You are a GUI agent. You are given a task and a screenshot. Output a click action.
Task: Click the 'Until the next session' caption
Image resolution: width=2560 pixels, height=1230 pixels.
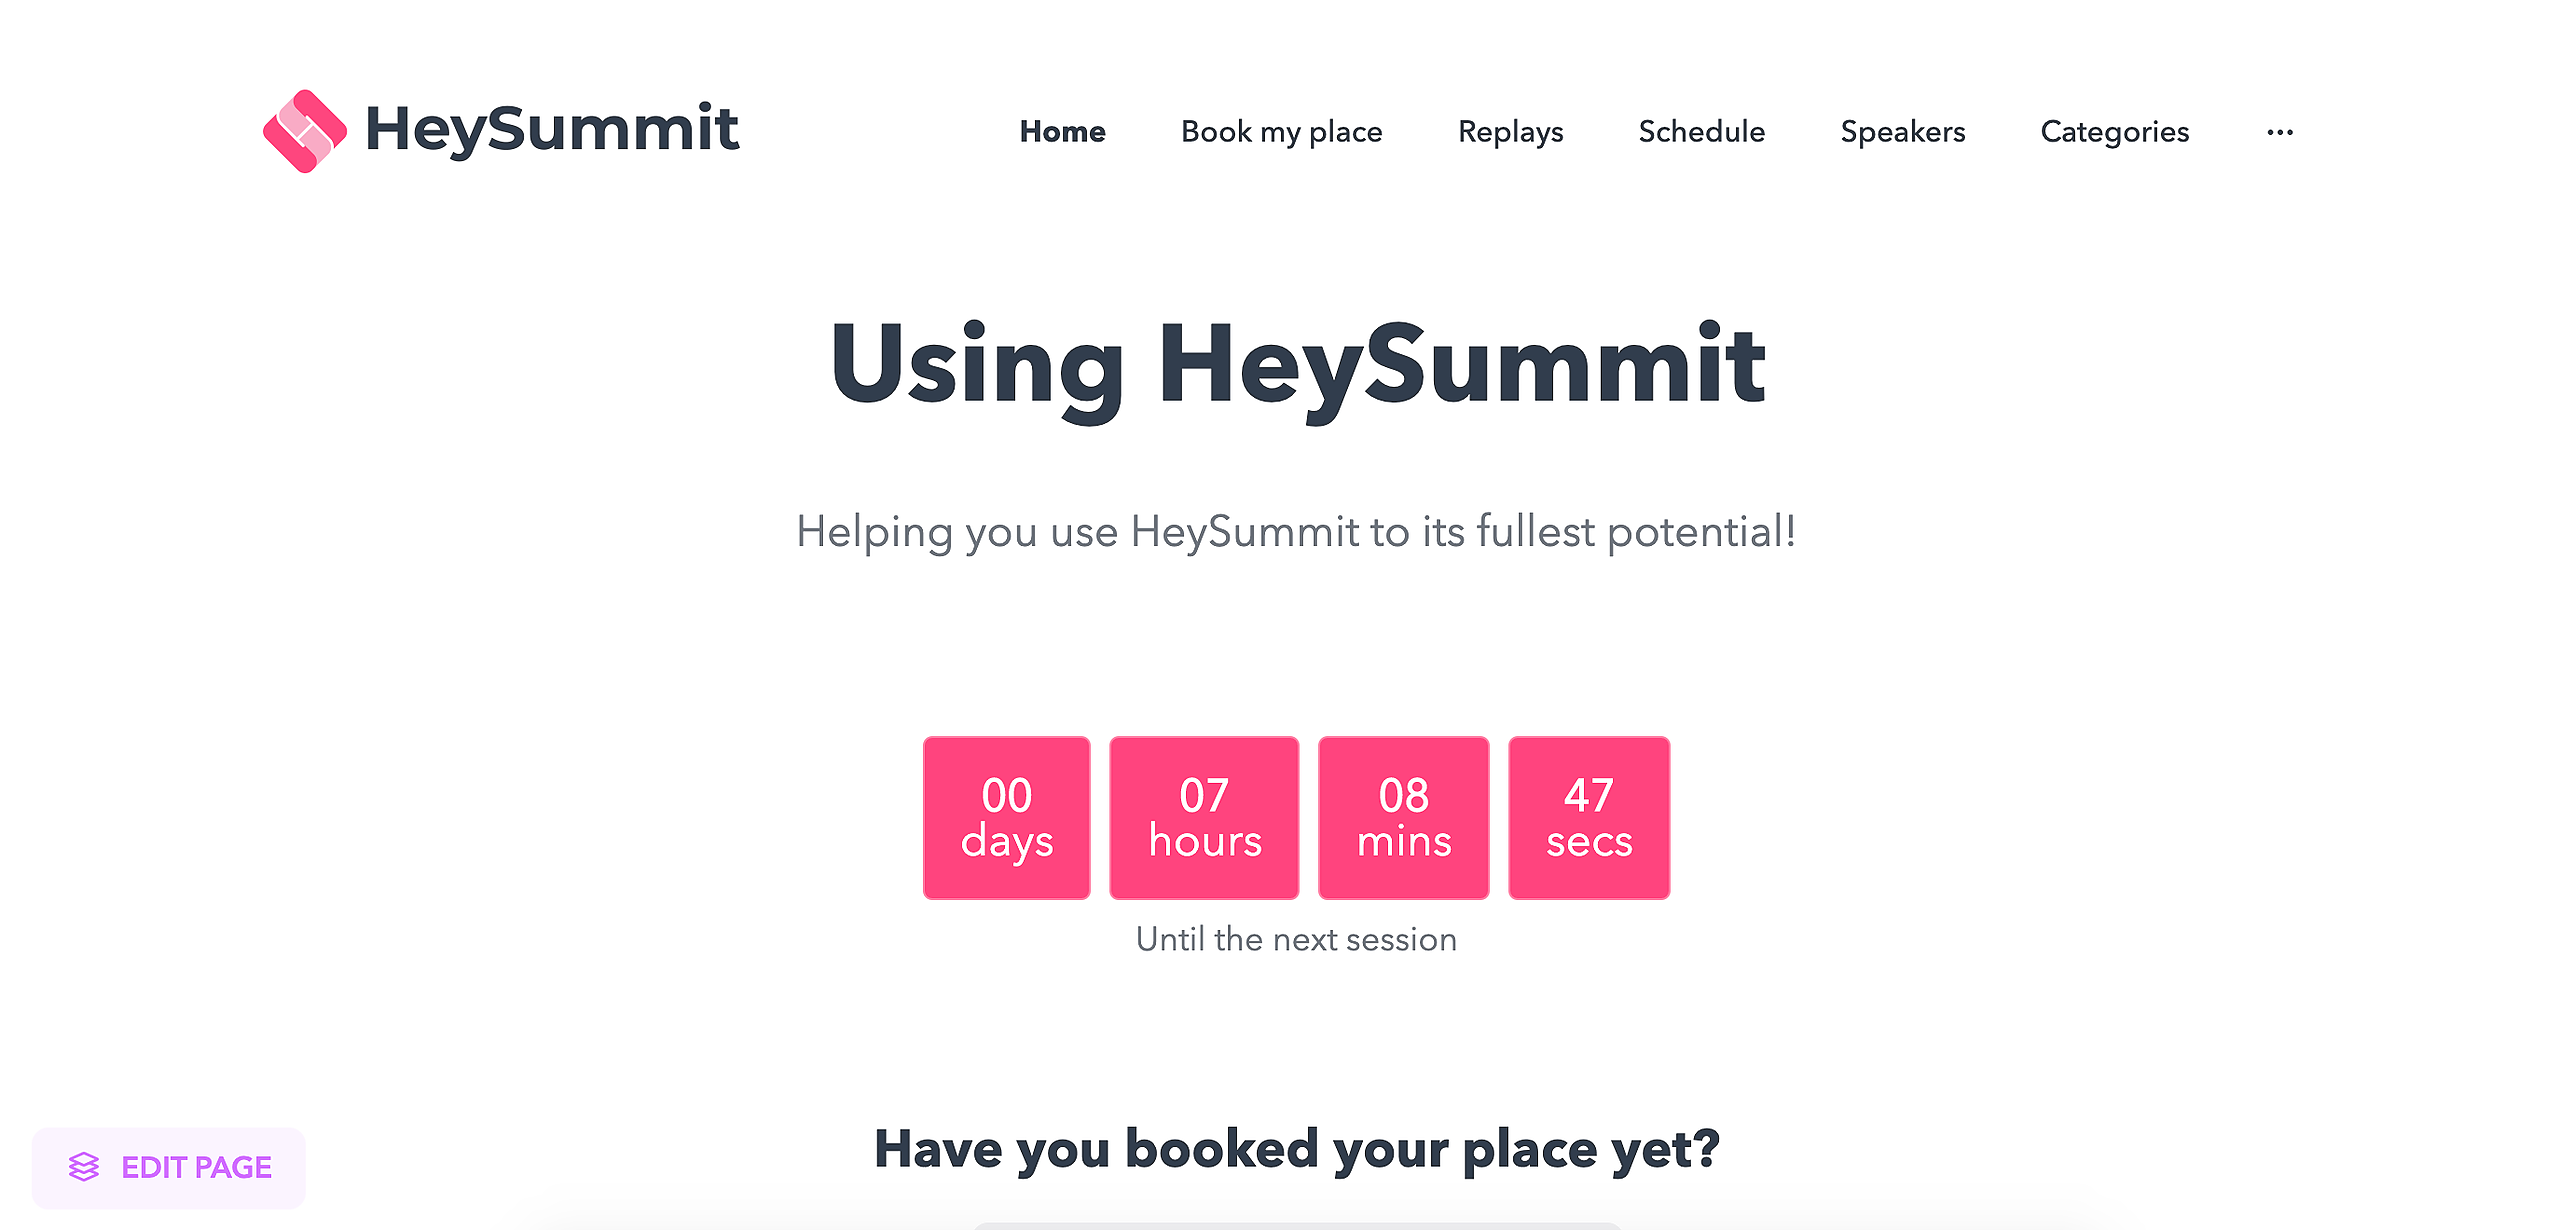(x=1296, y=939)
